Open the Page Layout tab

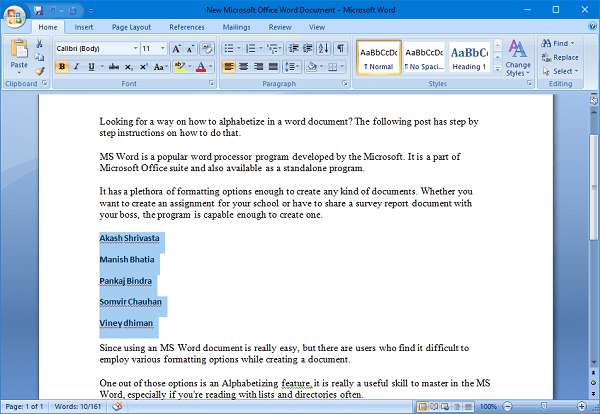[131, 27]
